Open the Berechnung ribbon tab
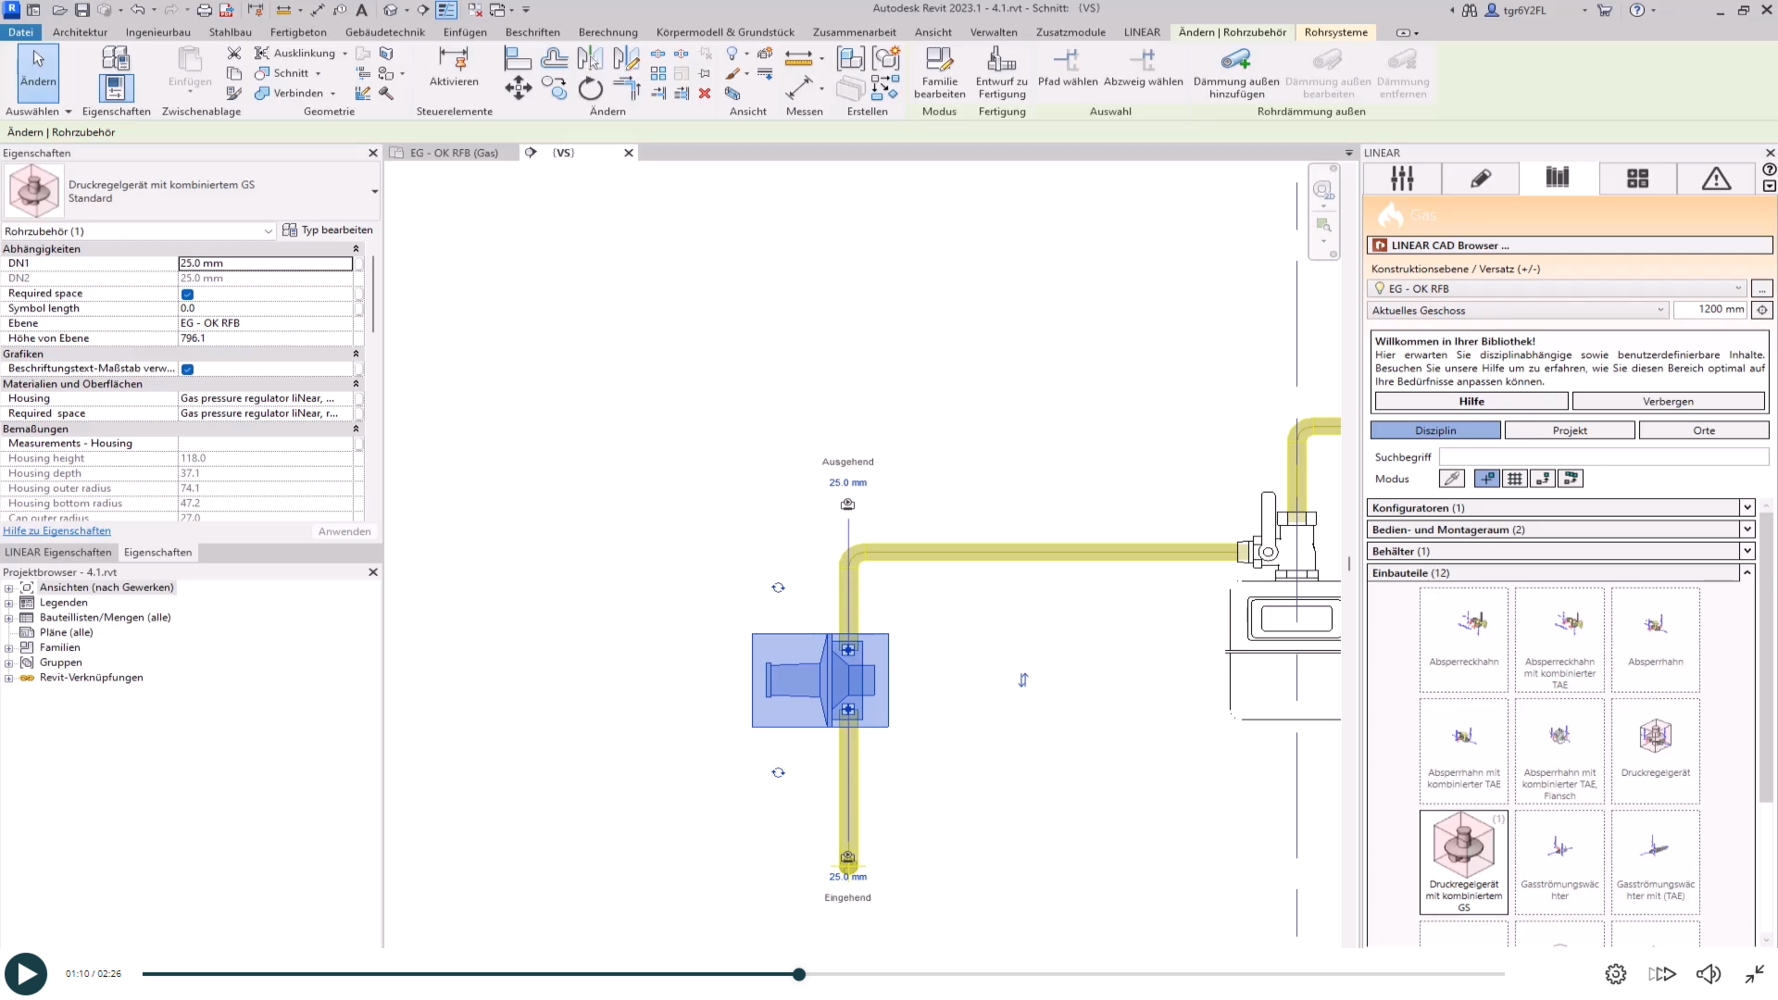Image resolution: width=1778 pixels, height=1000 pixels. pos(607,32)
